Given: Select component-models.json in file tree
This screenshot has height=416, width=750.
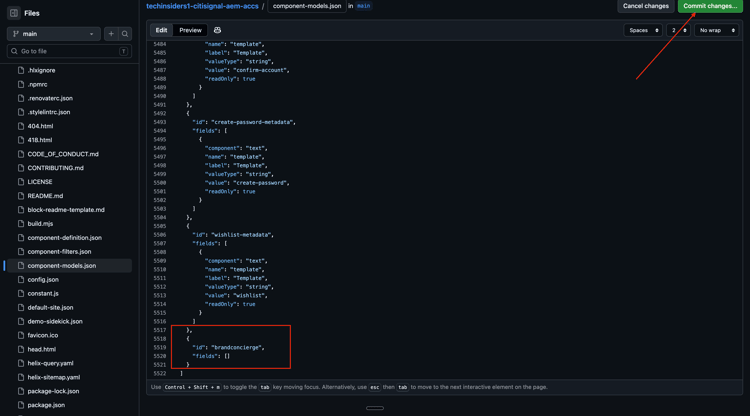Looking at the screenshot, I should tap(69, 265).
